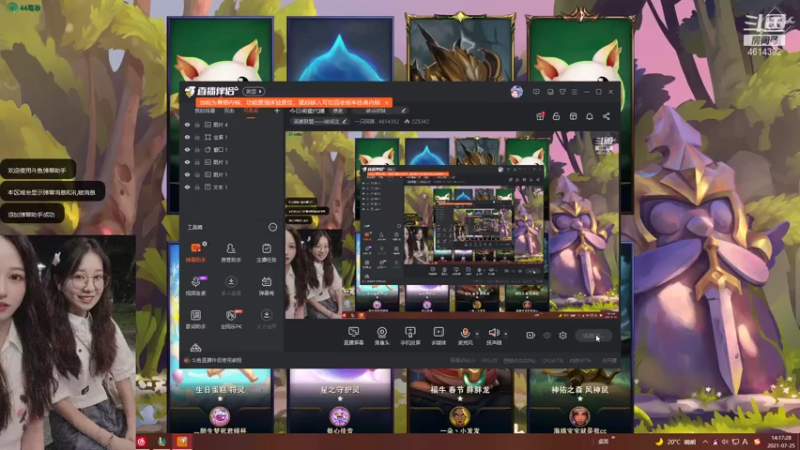Click the 星之守护灵 card in game window
This screenshot has height=450, width=800.
click(x=340, y=402)
